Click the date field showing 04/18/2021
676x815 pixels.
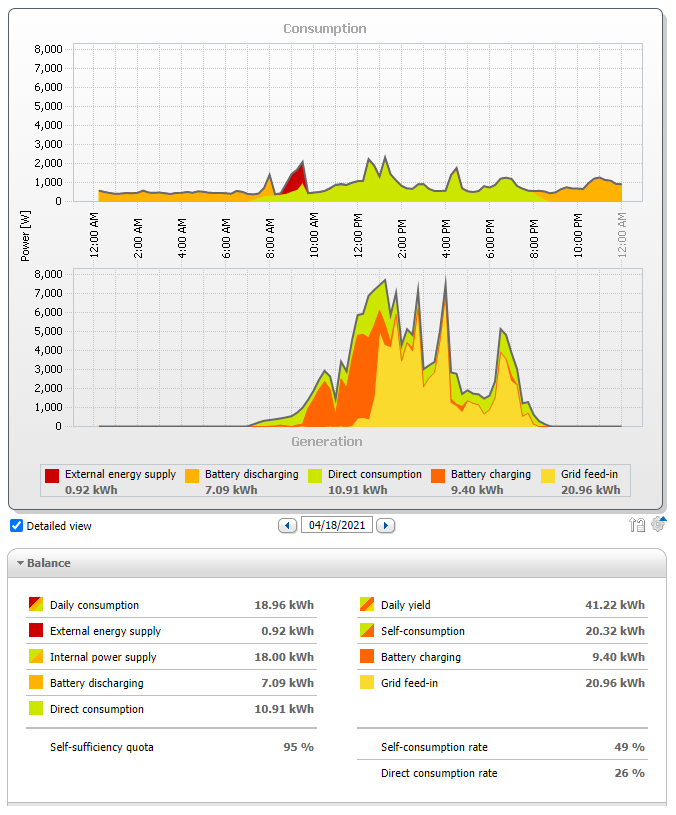[336, 525]
